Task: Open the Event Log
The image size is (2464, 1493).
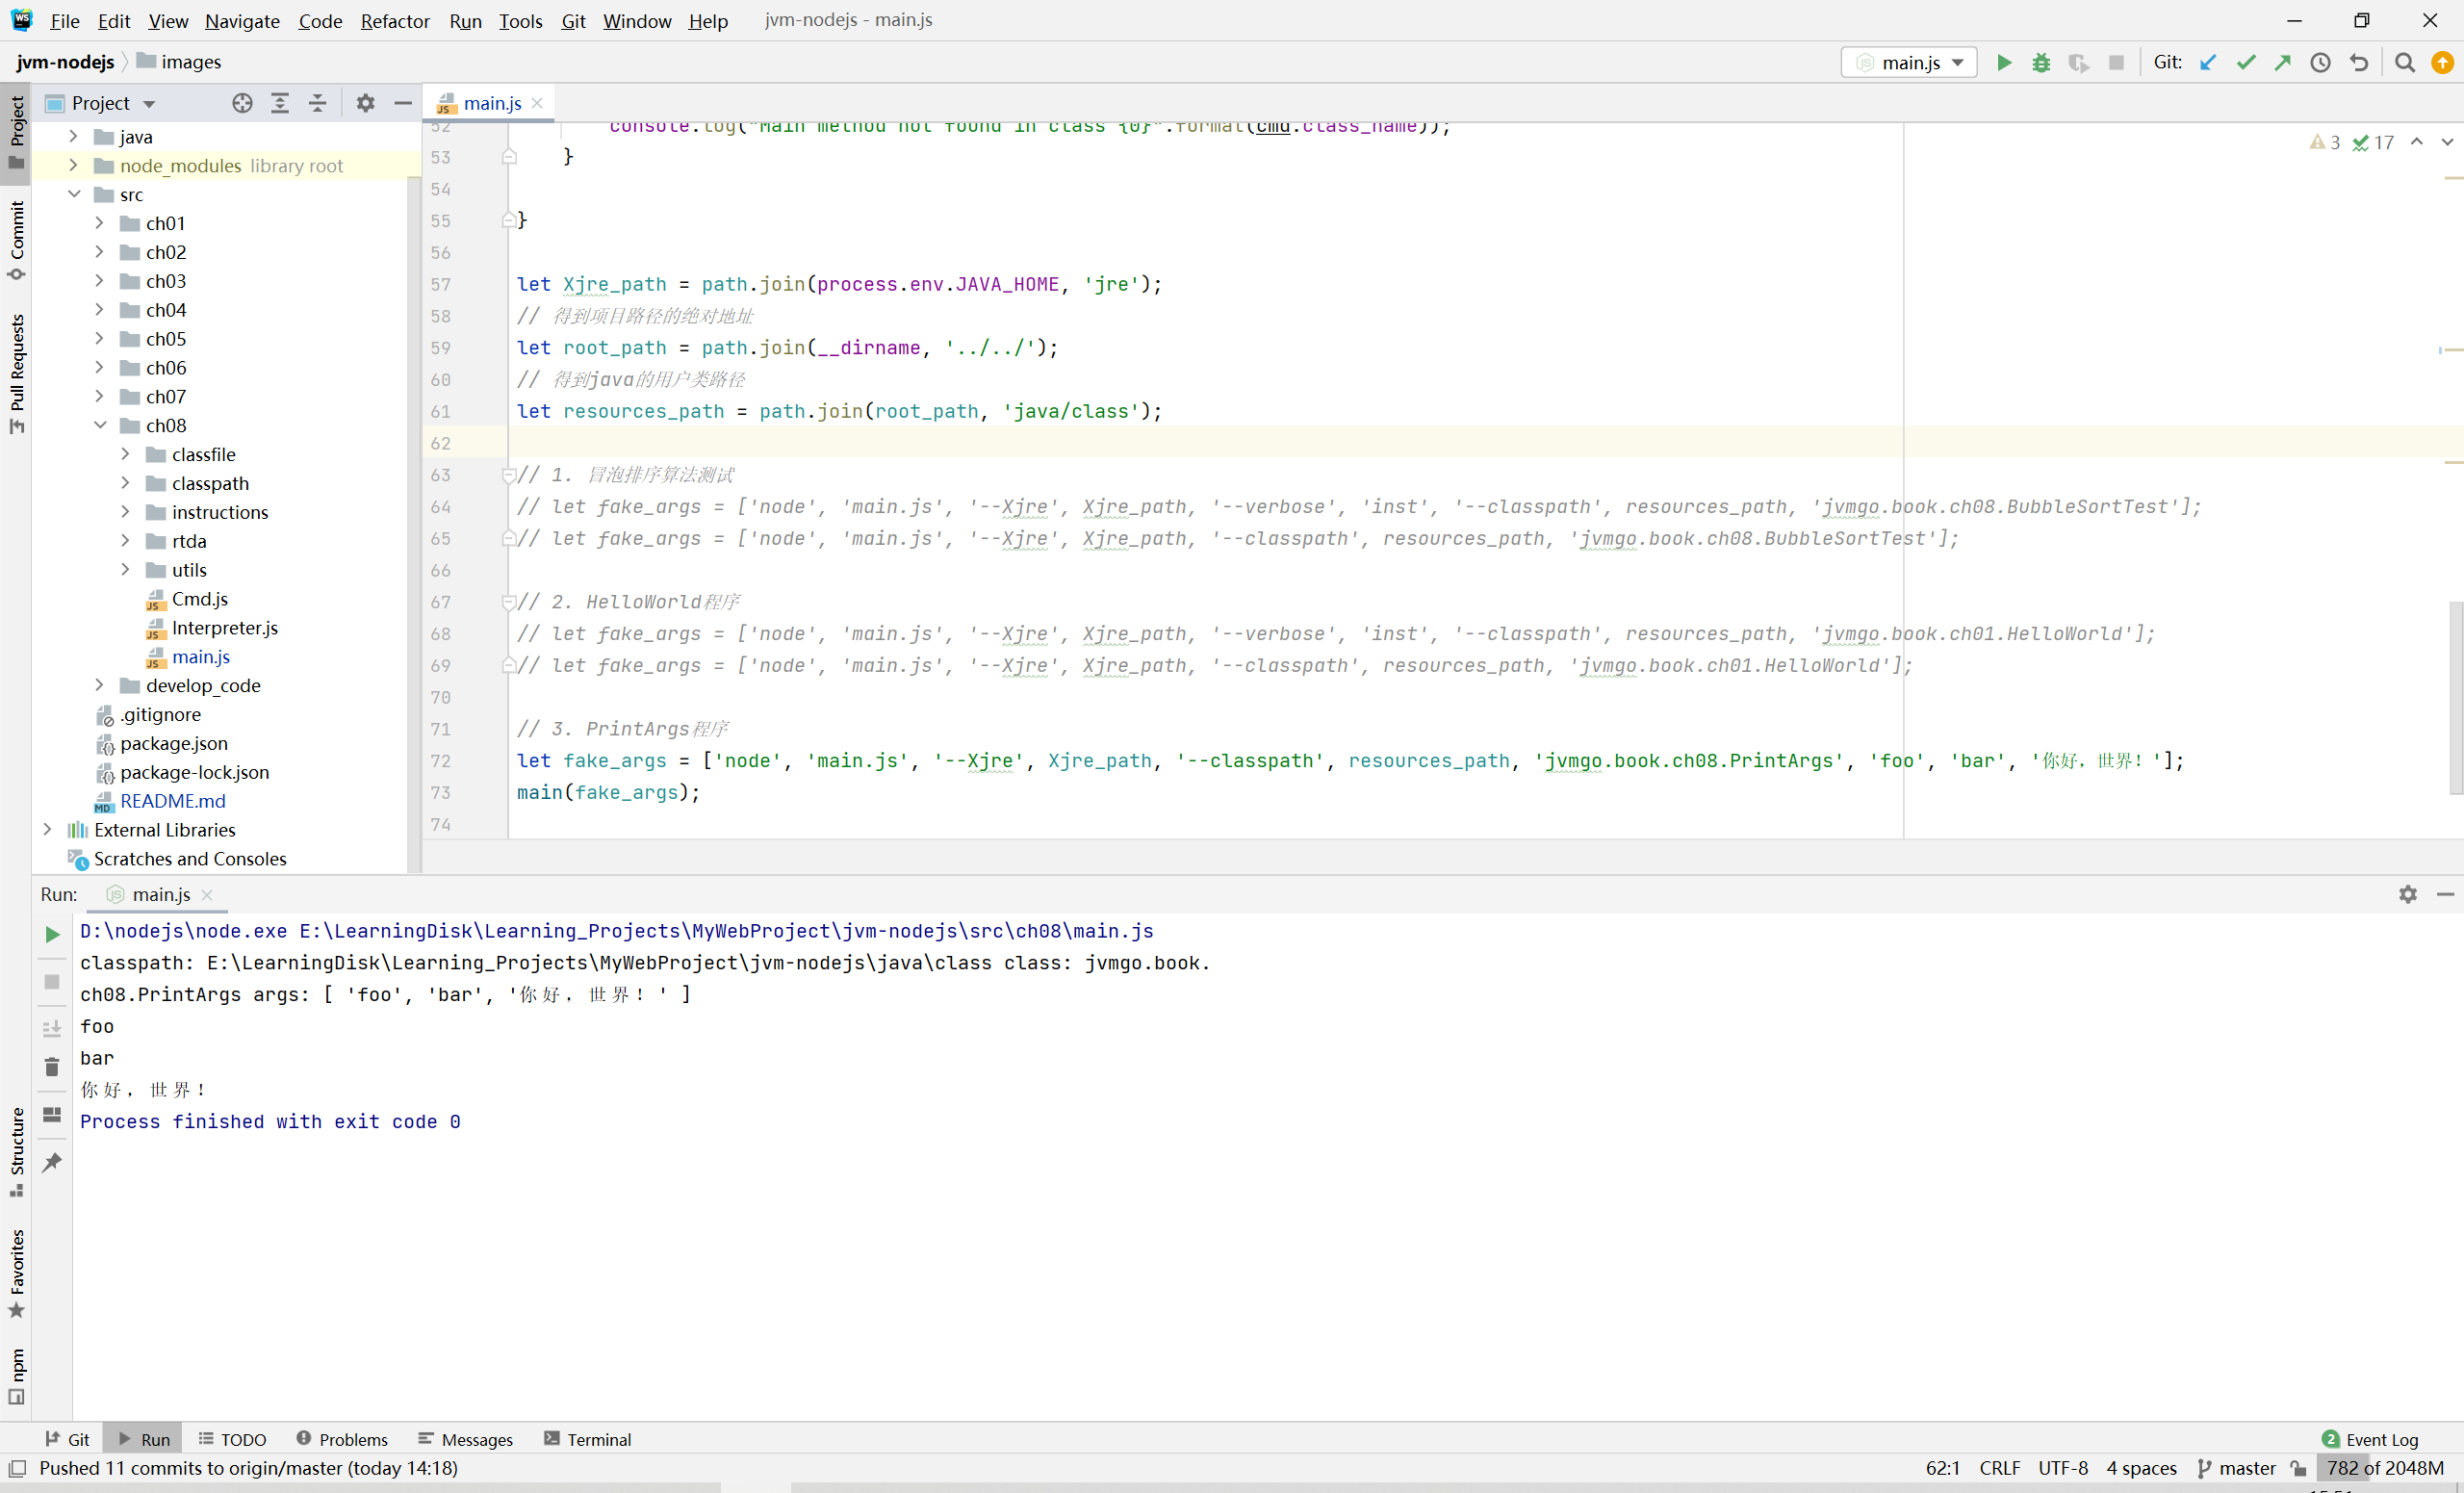Action: 2369,1439
